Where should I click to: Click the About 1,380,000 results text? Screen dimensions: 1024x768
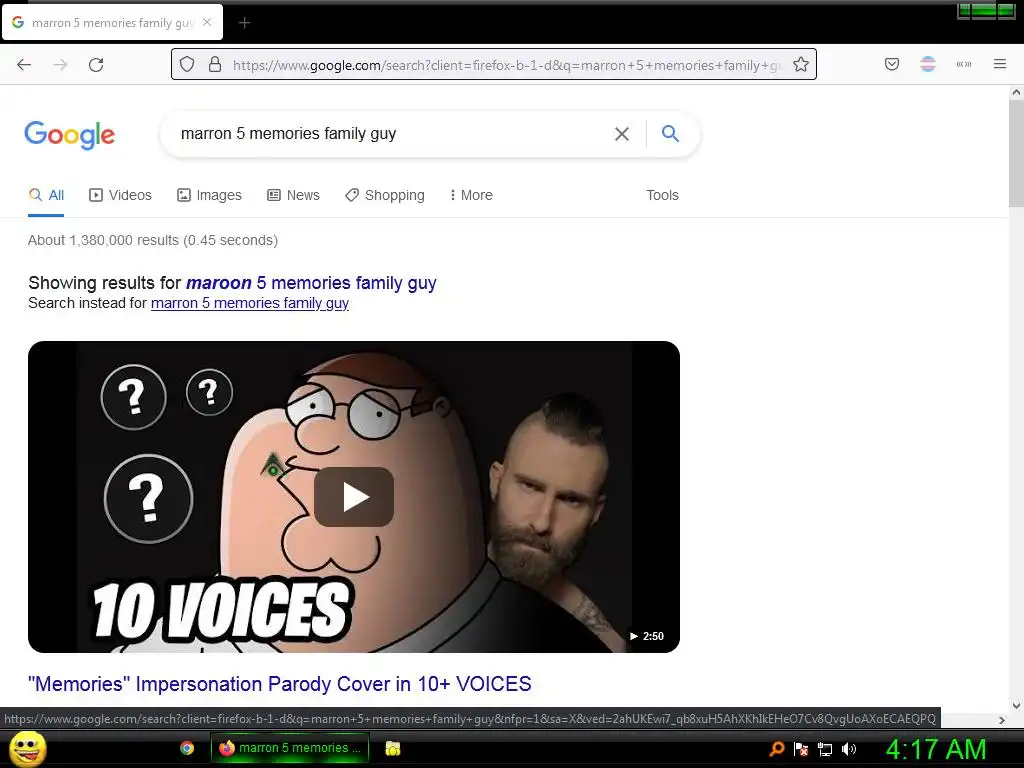coord(153,240)
